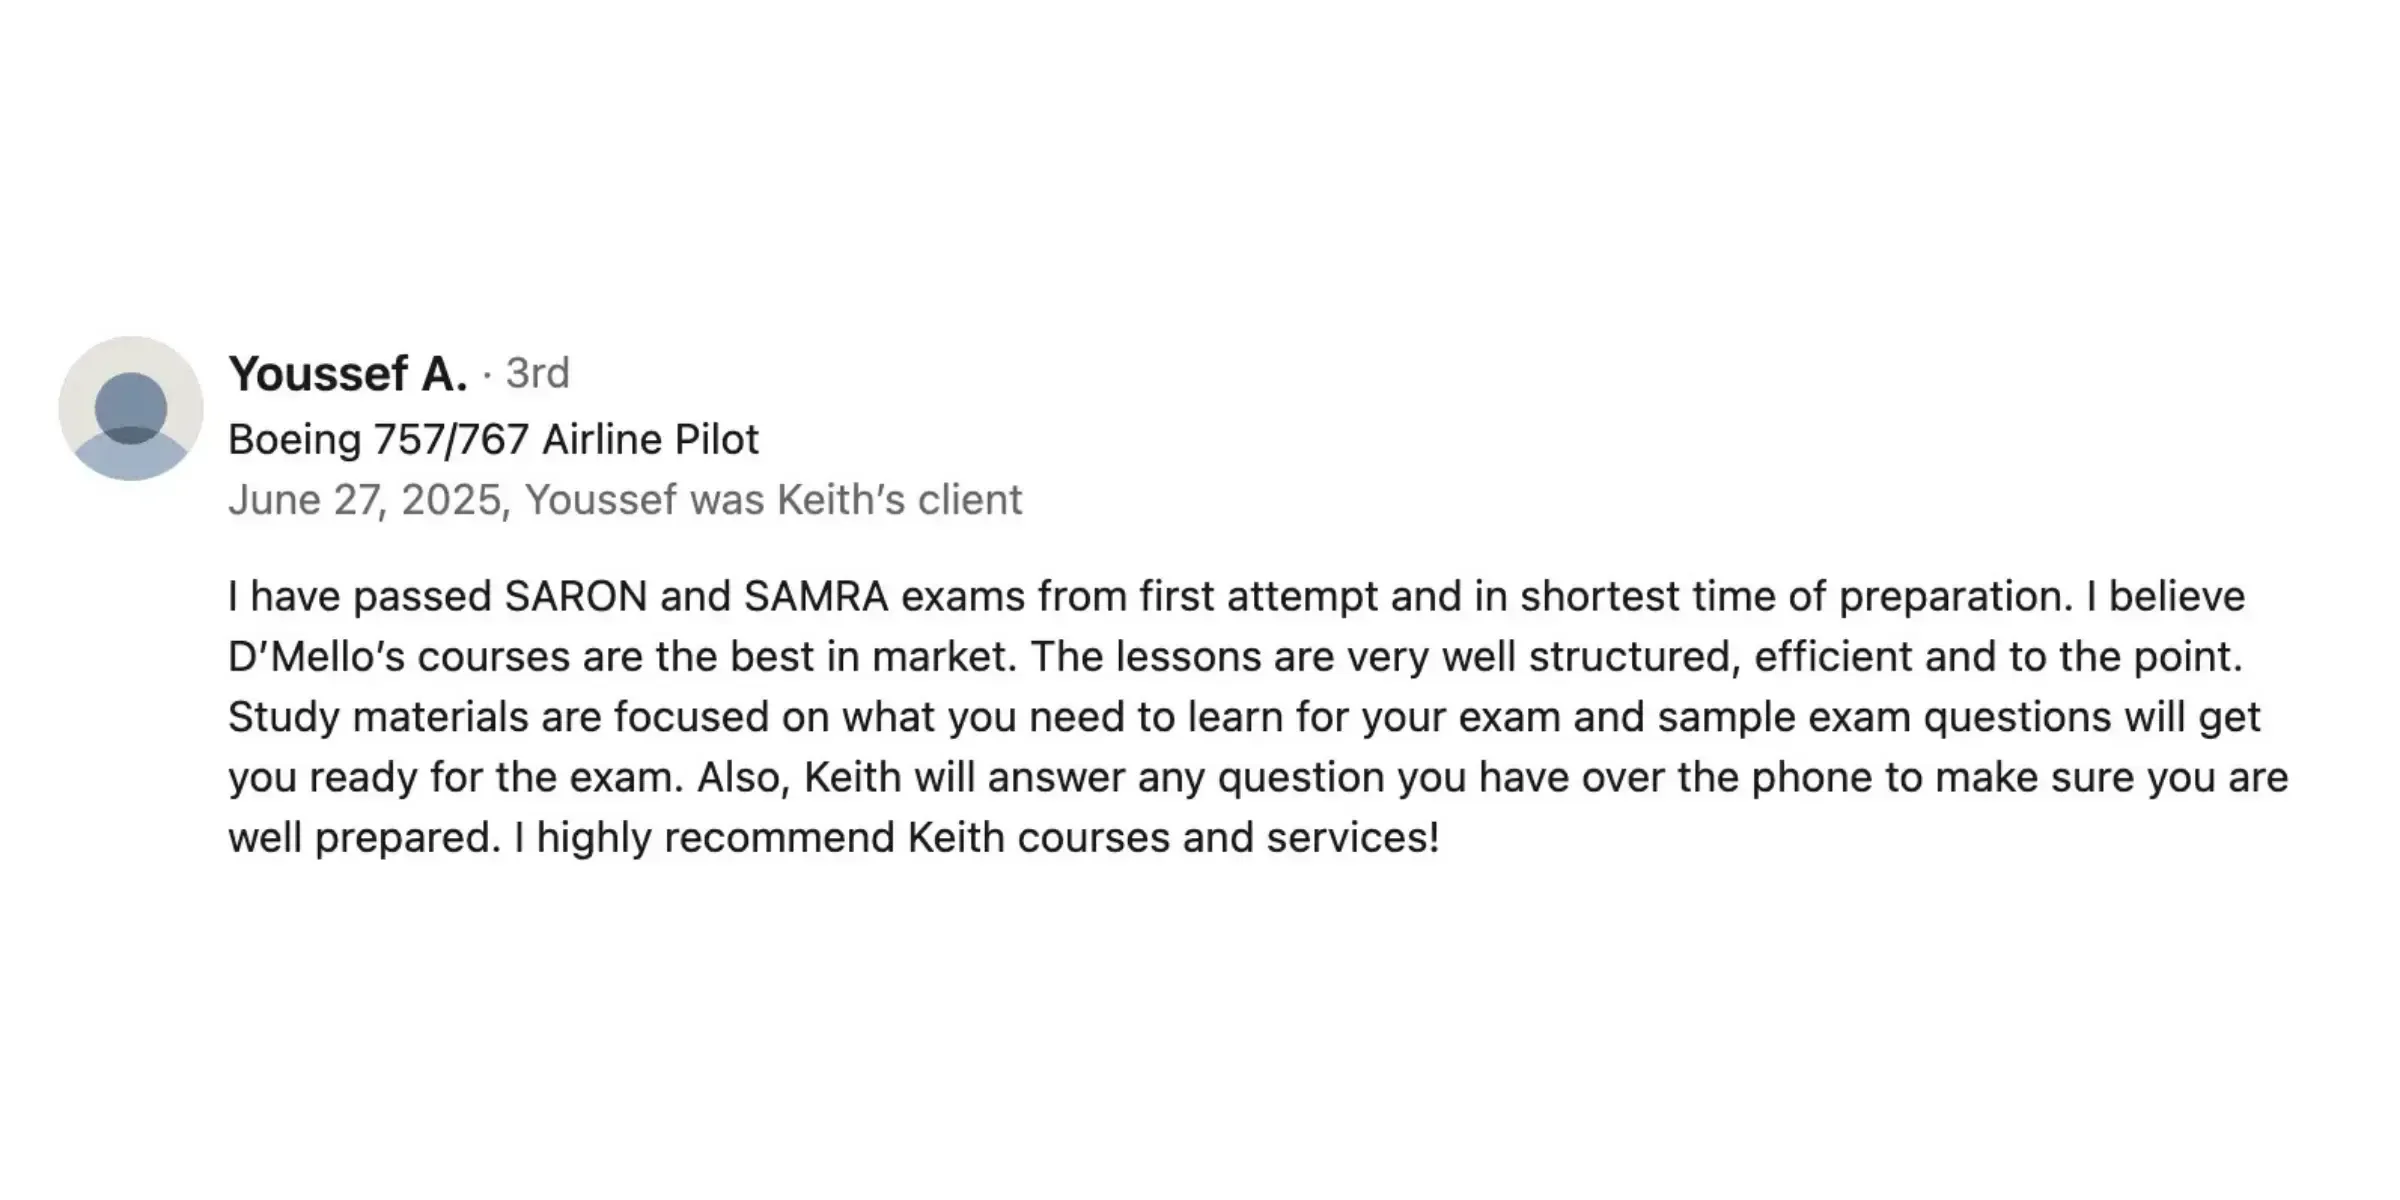Click the word SARON in the recommendation
This screenshot has width=2400, height=1200.
[575, 597]
